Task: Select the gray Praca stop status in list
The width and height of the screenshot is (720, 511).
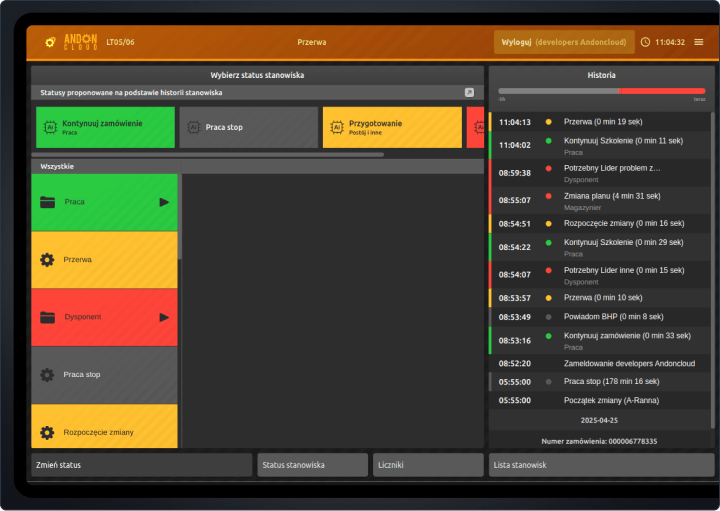Action: coord(104,375)
